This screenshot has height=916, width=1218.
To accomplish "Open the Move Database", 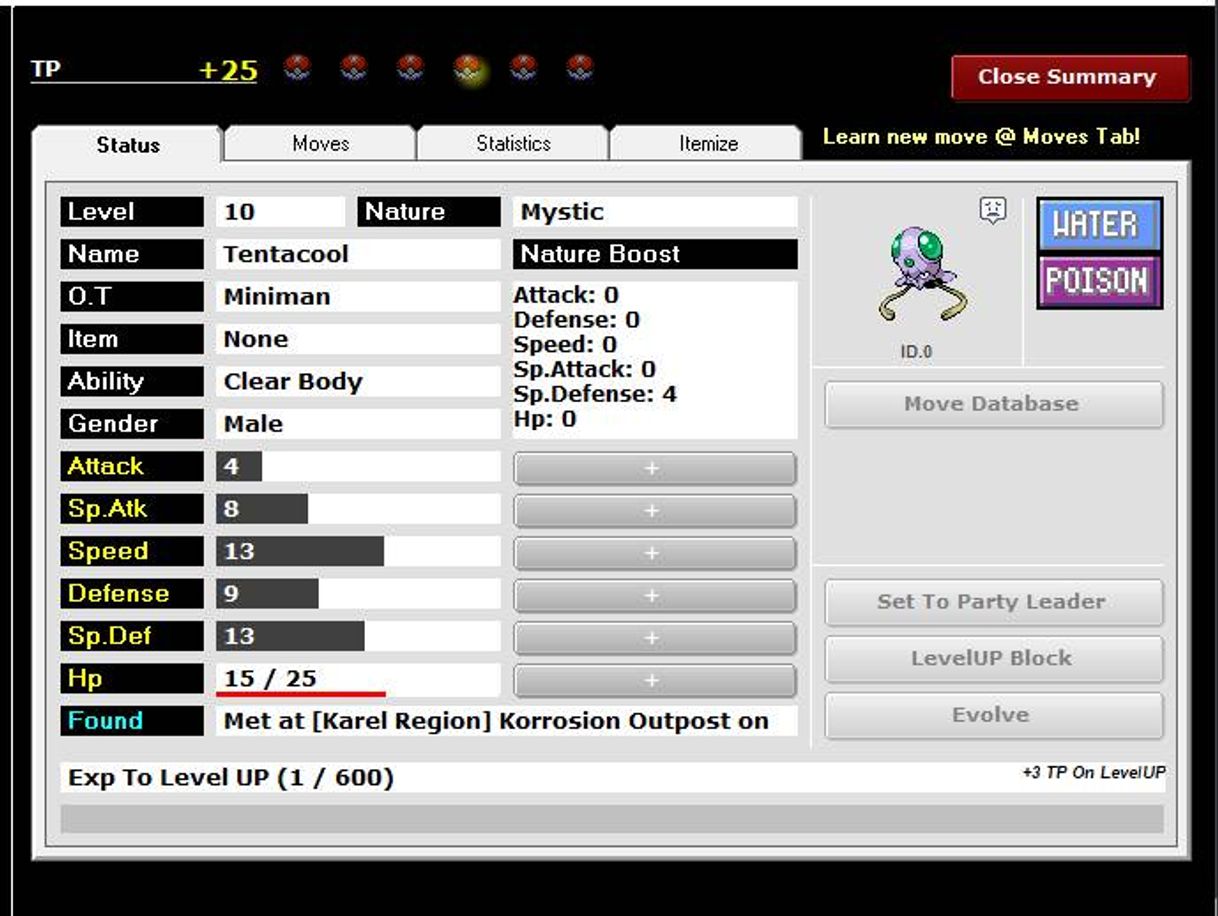I will 993,404.
